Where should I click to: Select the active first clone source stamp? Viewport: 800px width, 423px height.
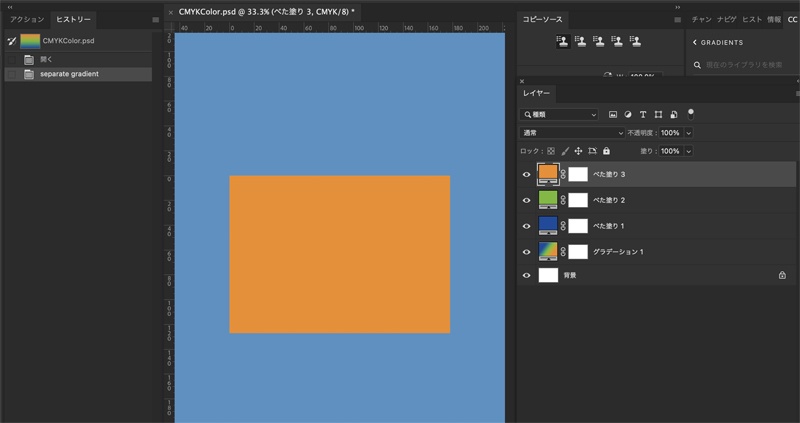tap(563, 41)
